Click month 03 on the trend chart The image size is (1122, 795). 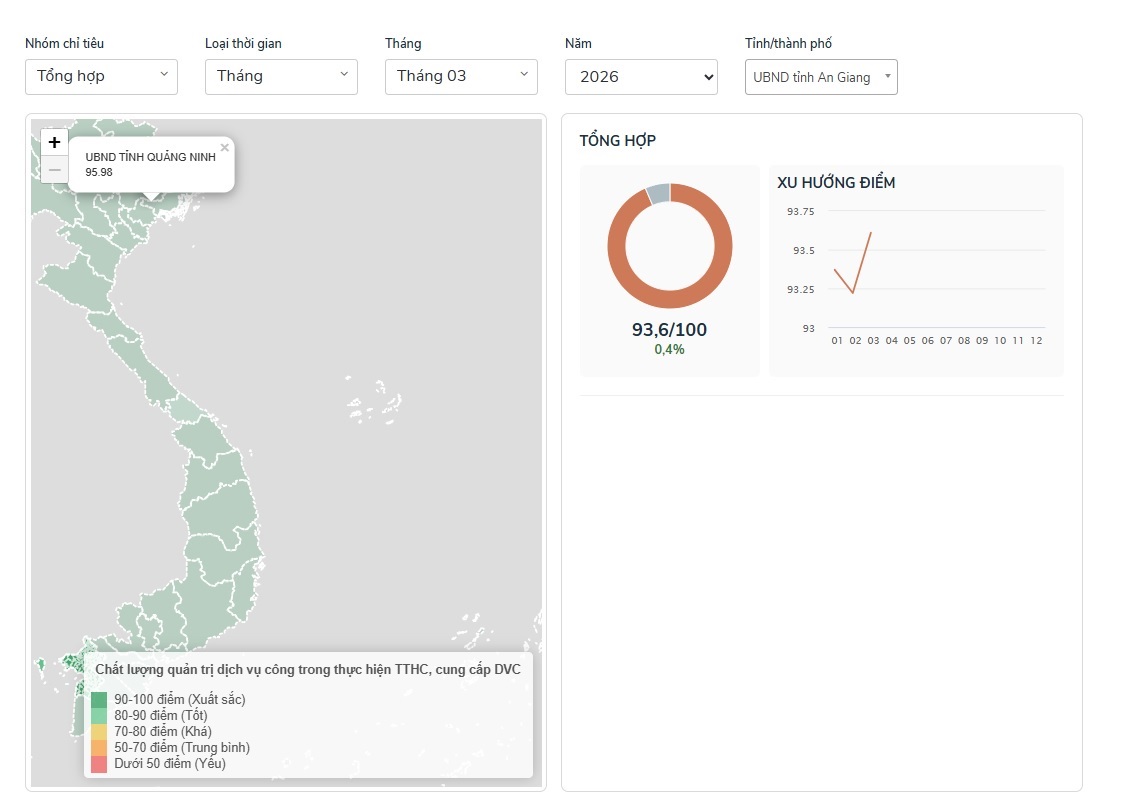(x=873, y=341)
